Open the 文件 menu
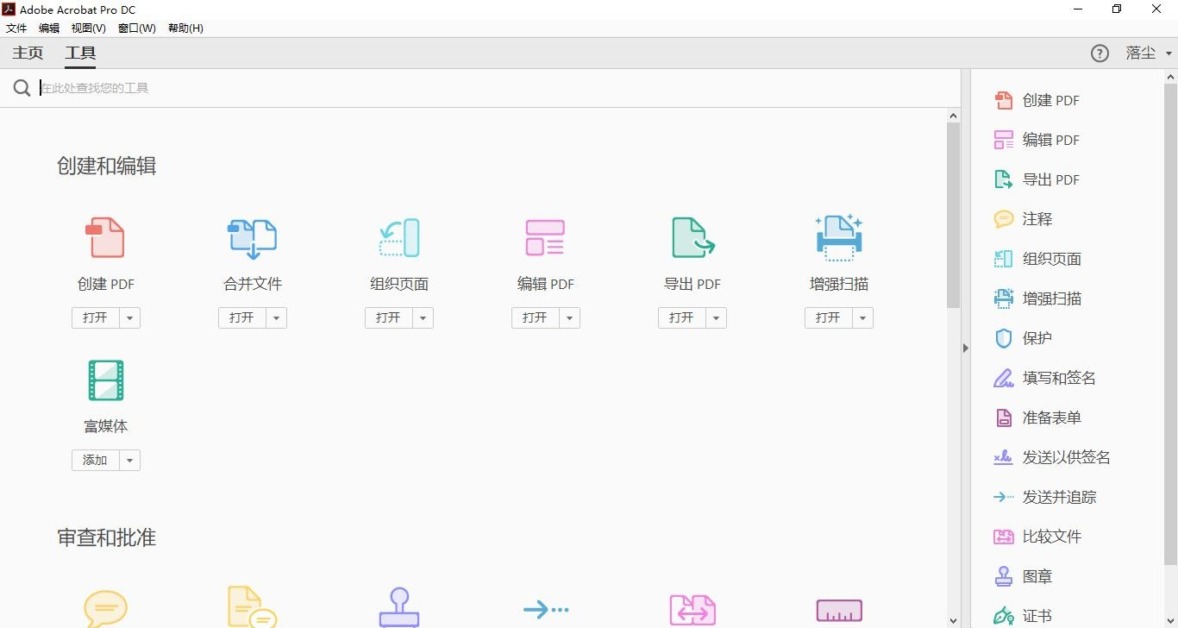Image resolution: width=1178 pixels, height=628 pixels. 16,28
